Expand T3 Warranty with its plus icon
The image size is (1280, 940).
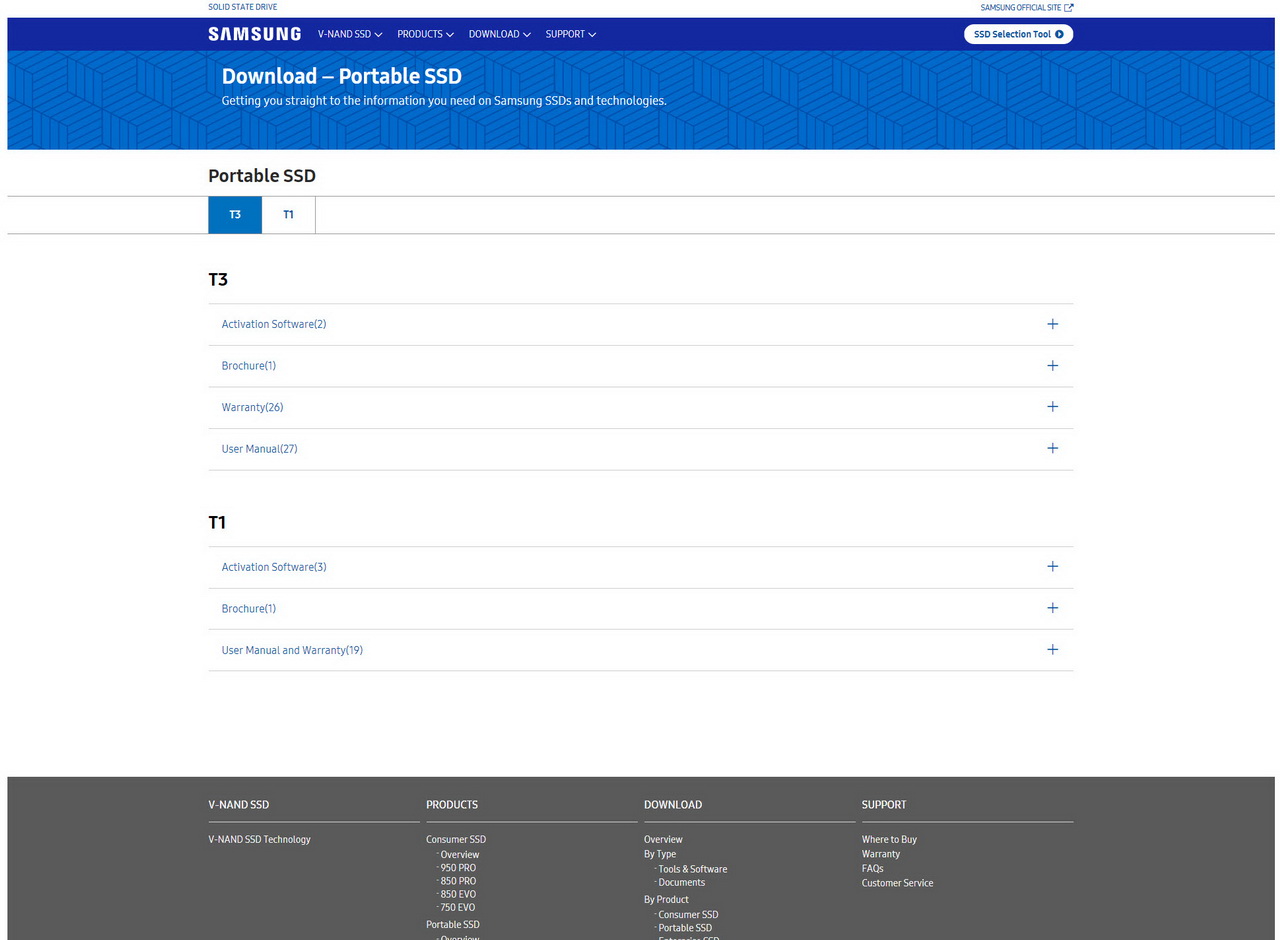click(x=1052, y=407)
